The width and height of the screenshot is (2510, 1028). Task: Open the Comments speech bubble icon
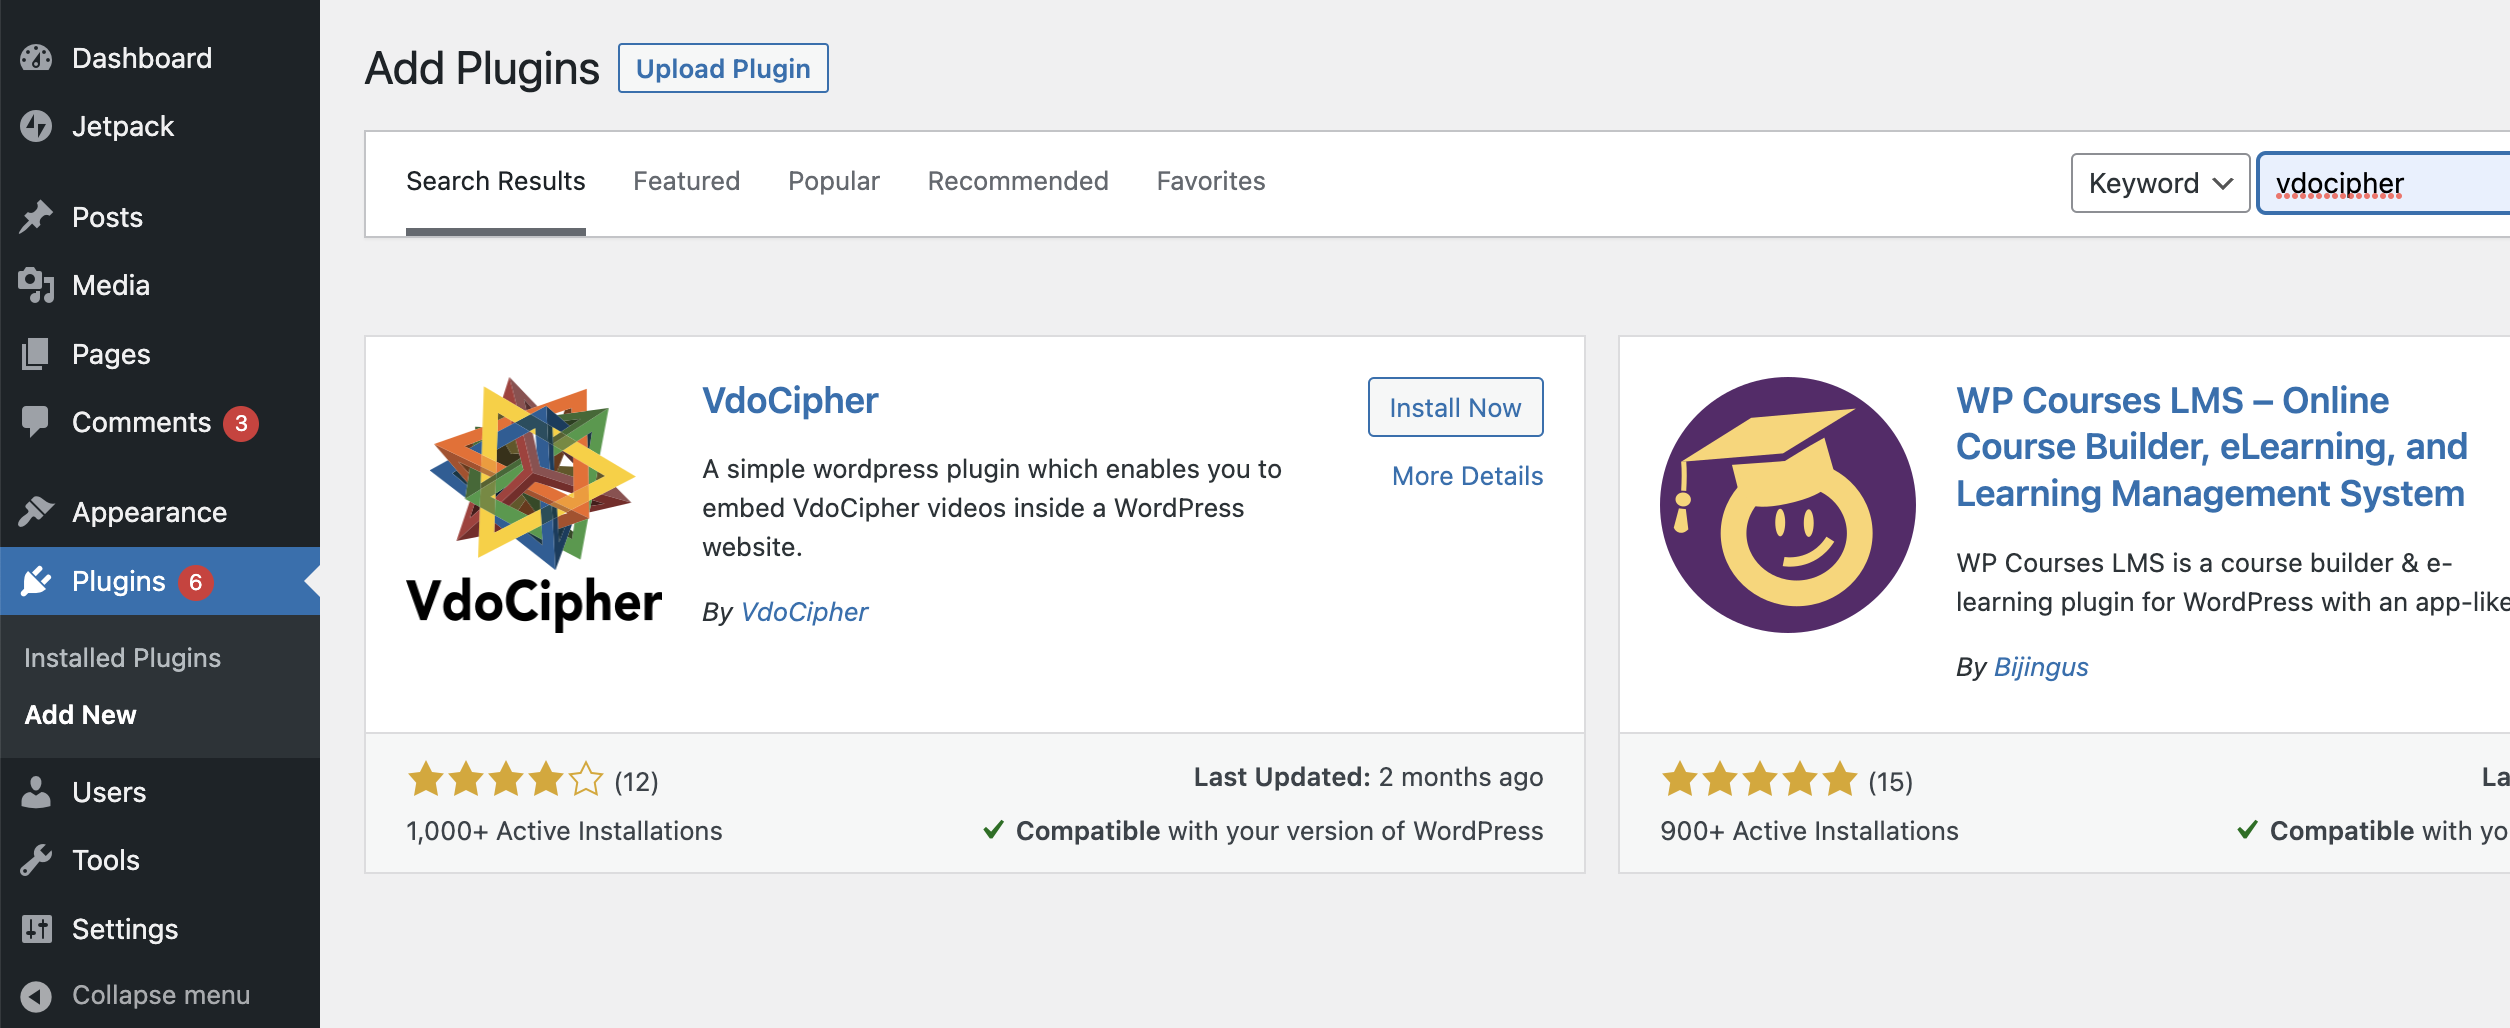pyautogui.click(x=36, y=422)
